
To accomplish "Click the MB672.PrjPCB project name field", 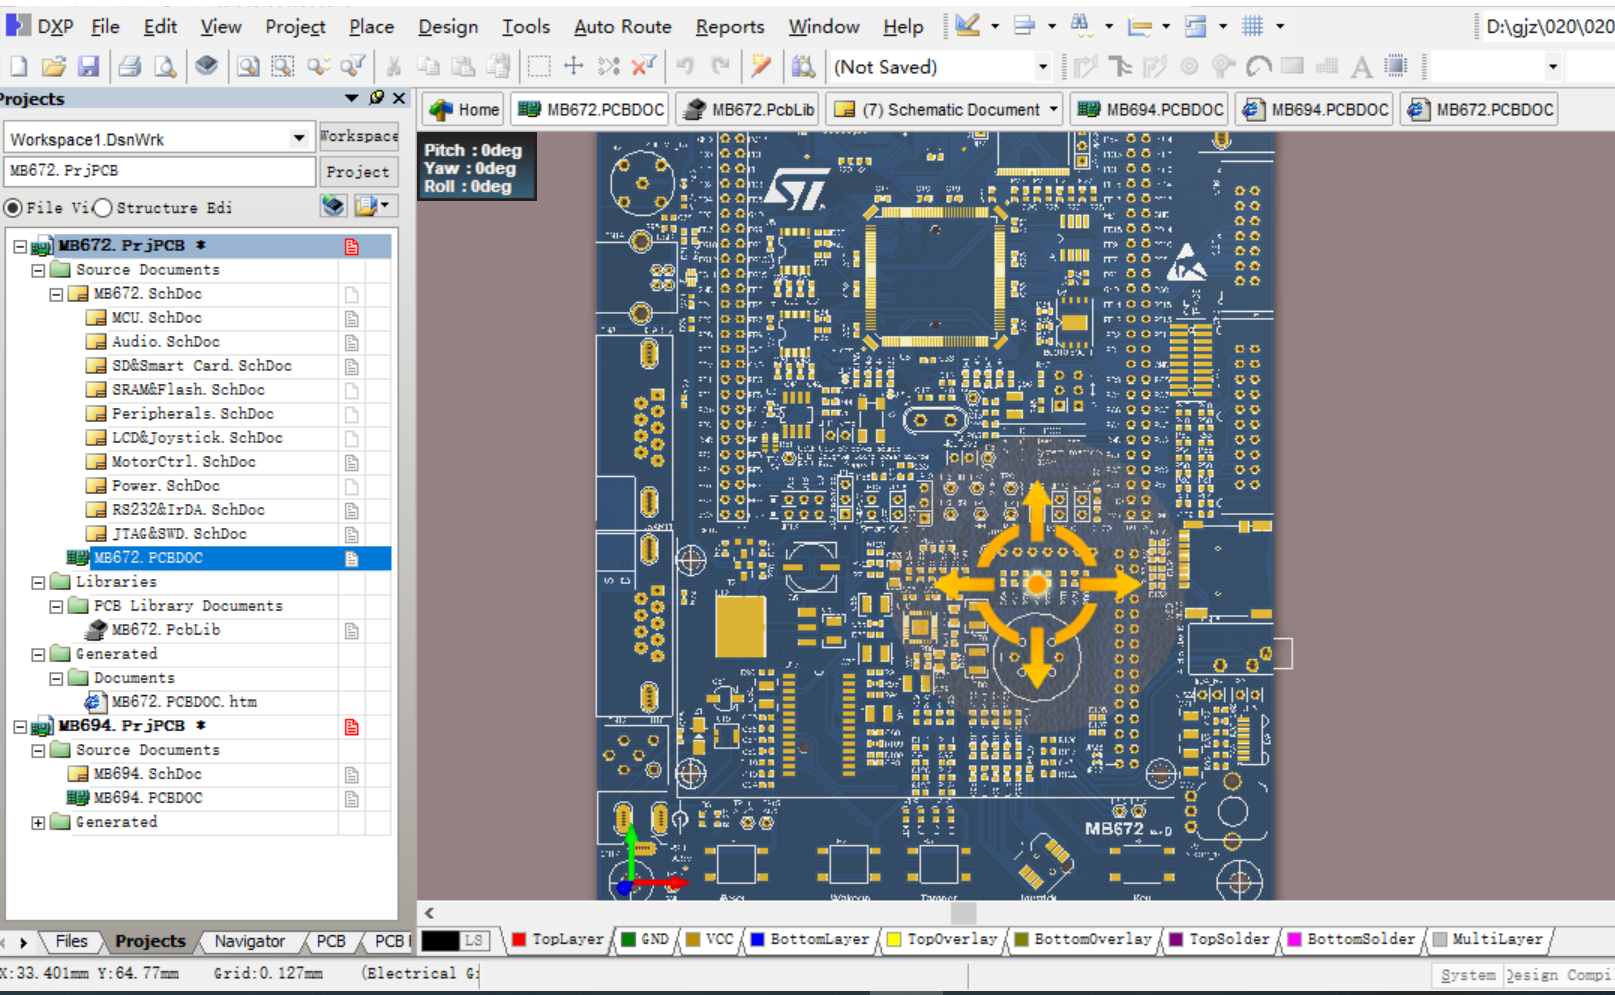I will [160, 171].
